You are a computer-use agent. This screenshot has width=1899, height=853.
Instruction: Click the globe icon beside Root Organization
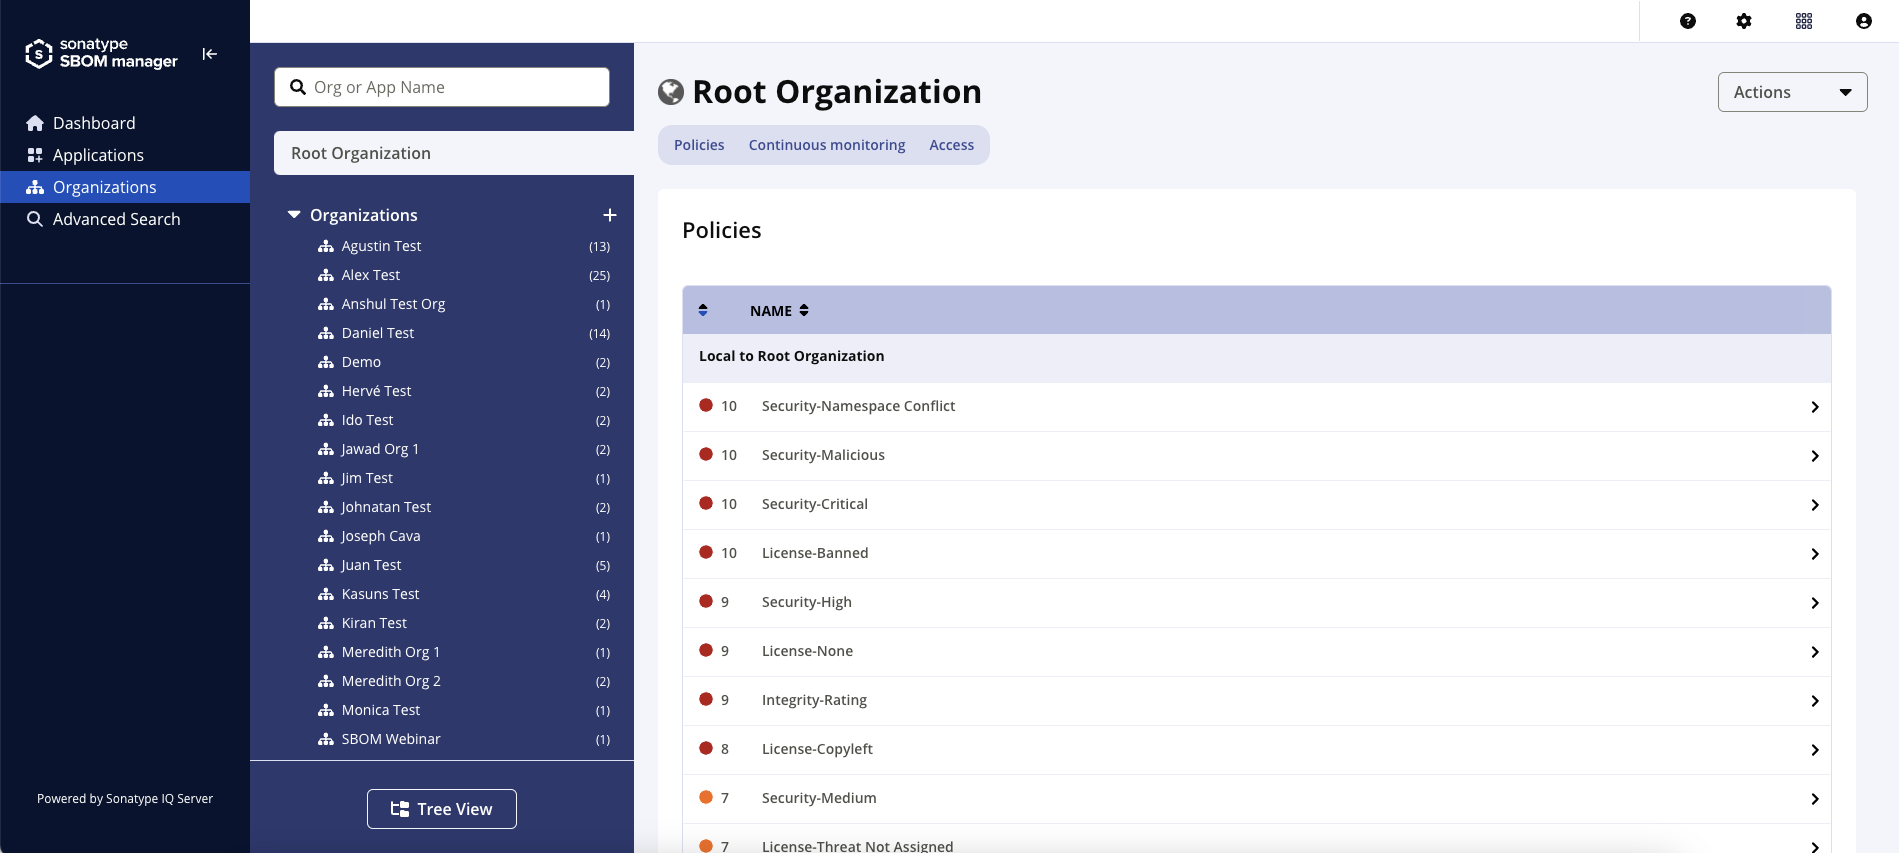click(x=671, y=92)
